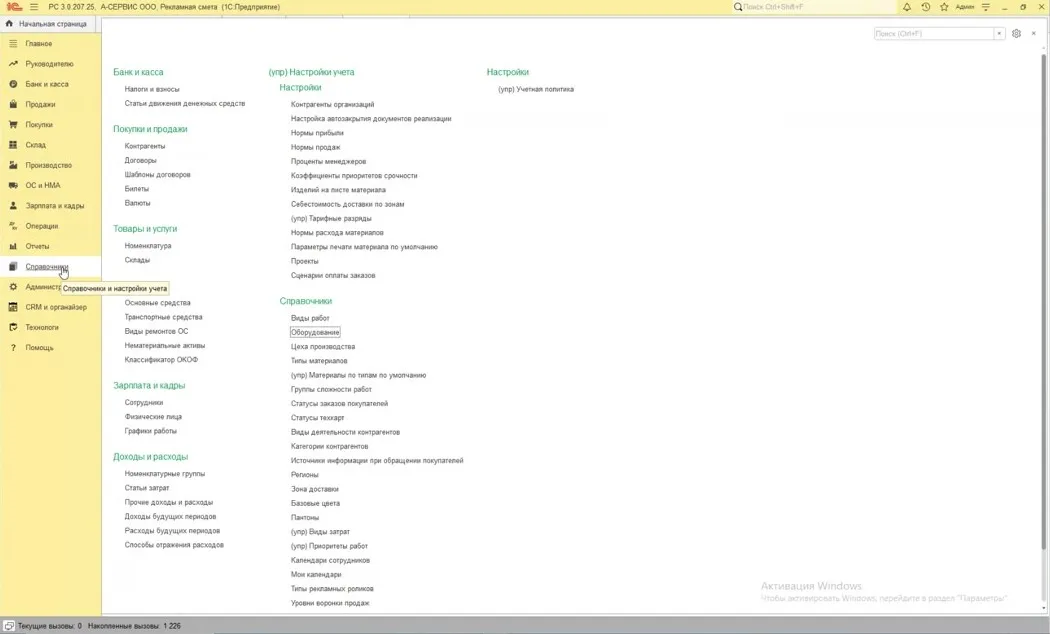Open the Зарплата и кадры person icon

pos(13,206)
